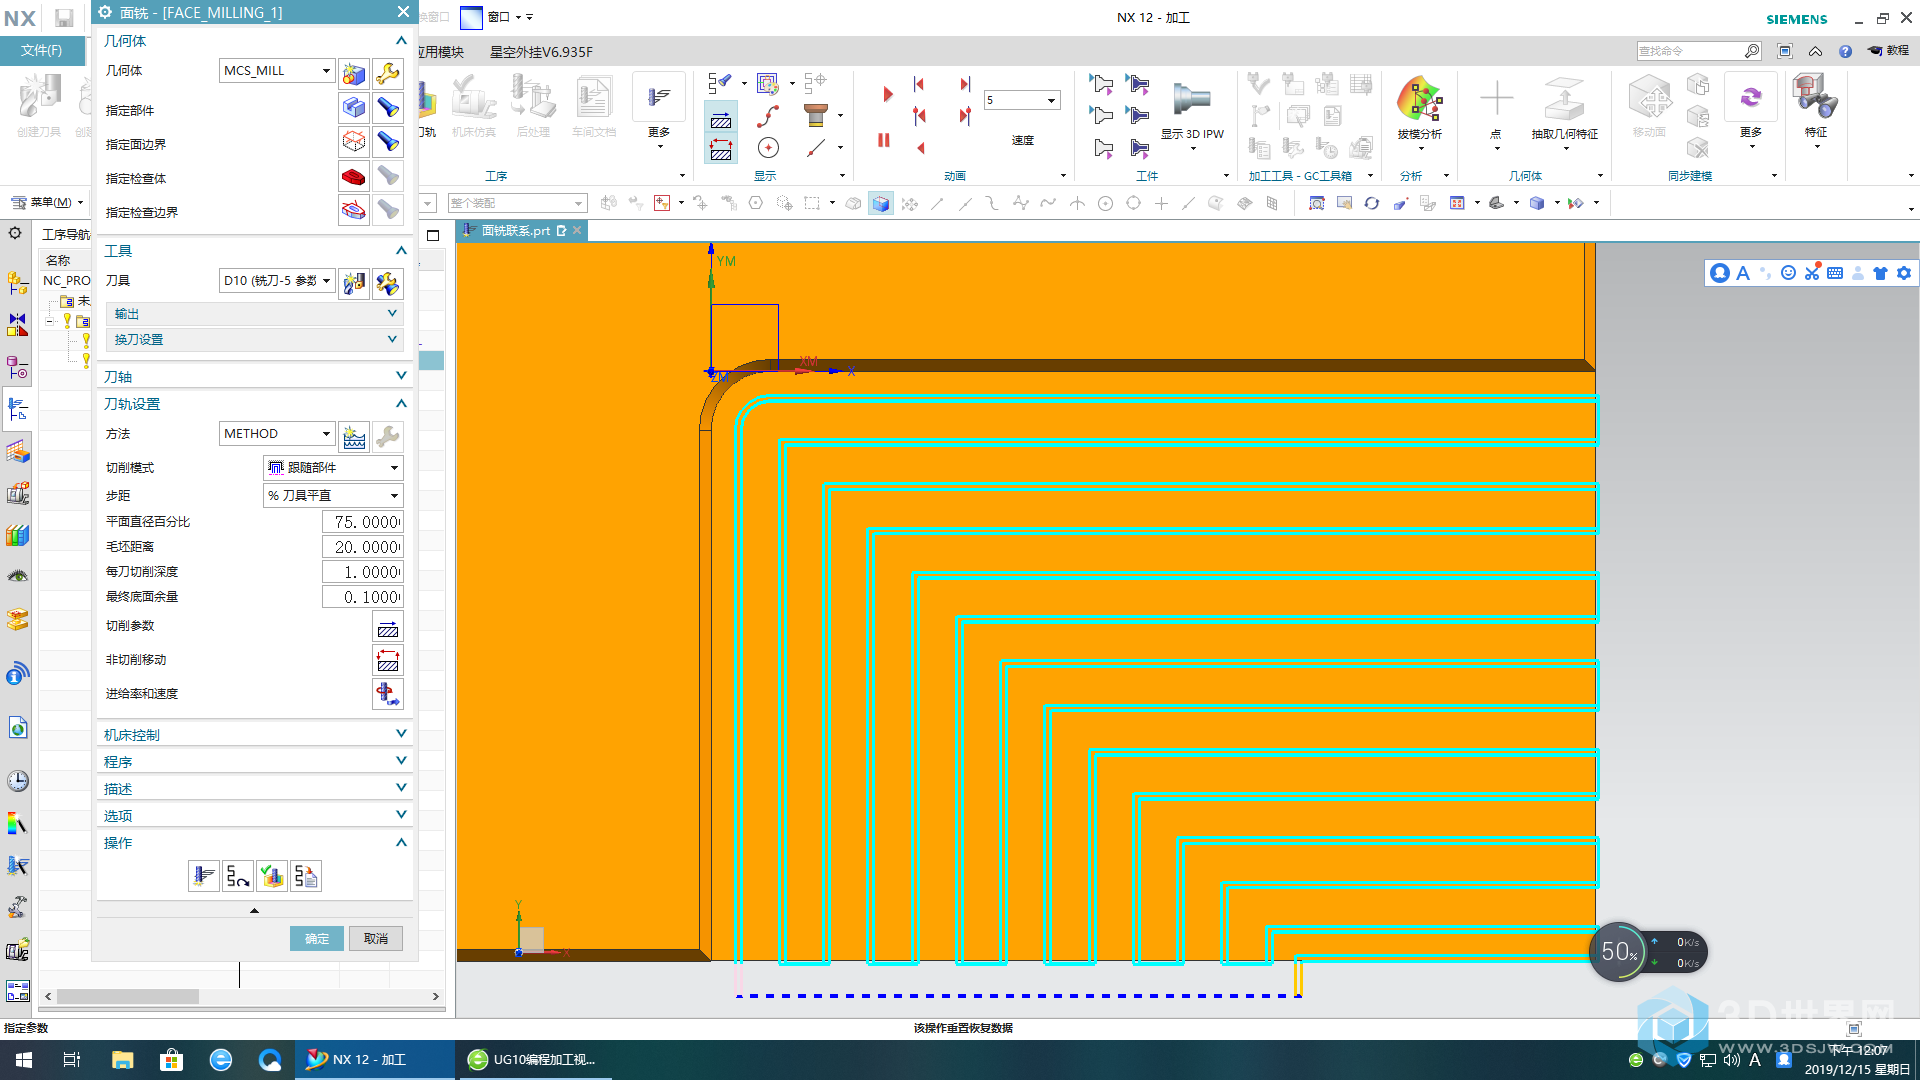Screen dimensions: 1920x1080
Task: Open the 方法 METHOD dropdown
Action: click(277, 433)
